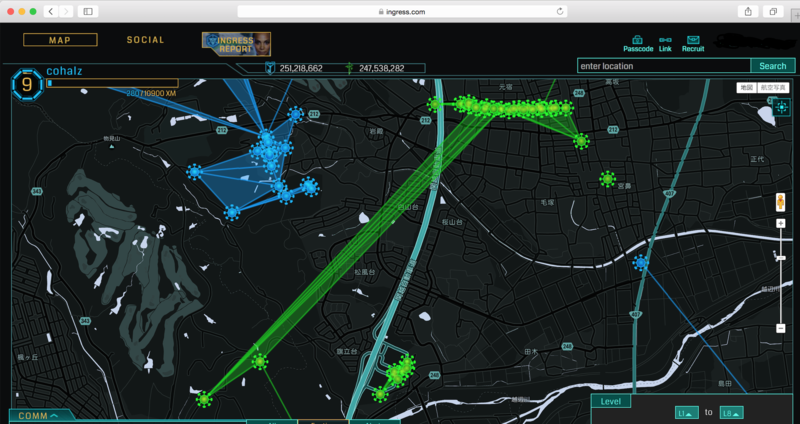Open the Safari share menu

[x=748, y=11]
